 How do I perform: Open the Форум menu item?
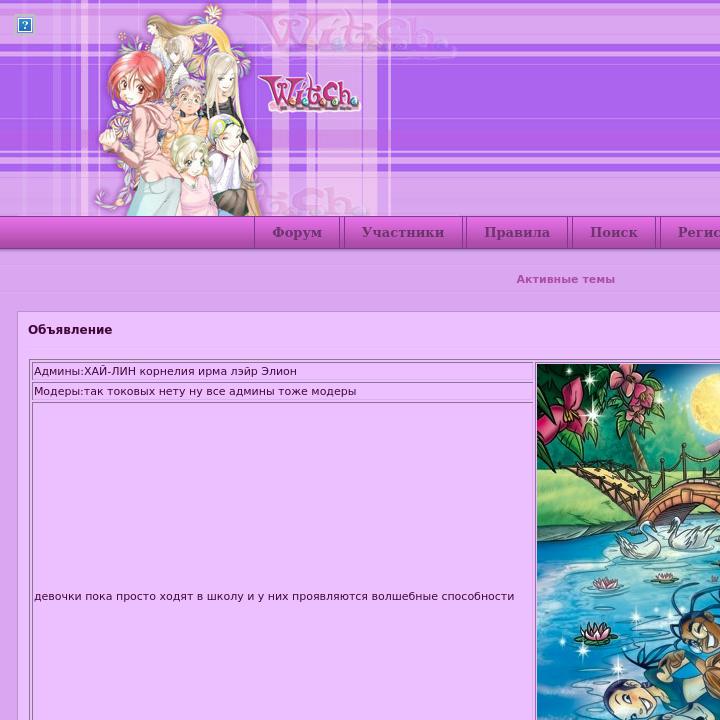[x=297, y=232]
